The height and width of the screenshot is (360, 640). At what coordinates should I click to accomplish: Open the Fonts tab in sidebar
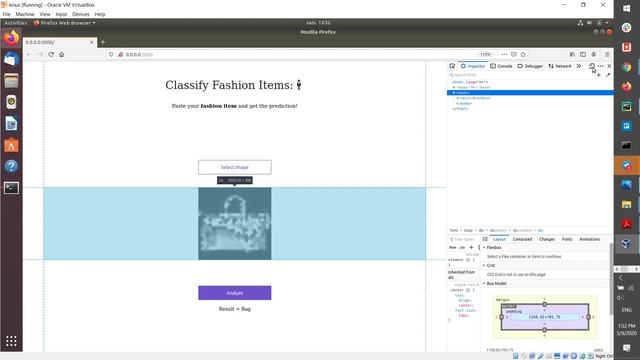(567, 239)
